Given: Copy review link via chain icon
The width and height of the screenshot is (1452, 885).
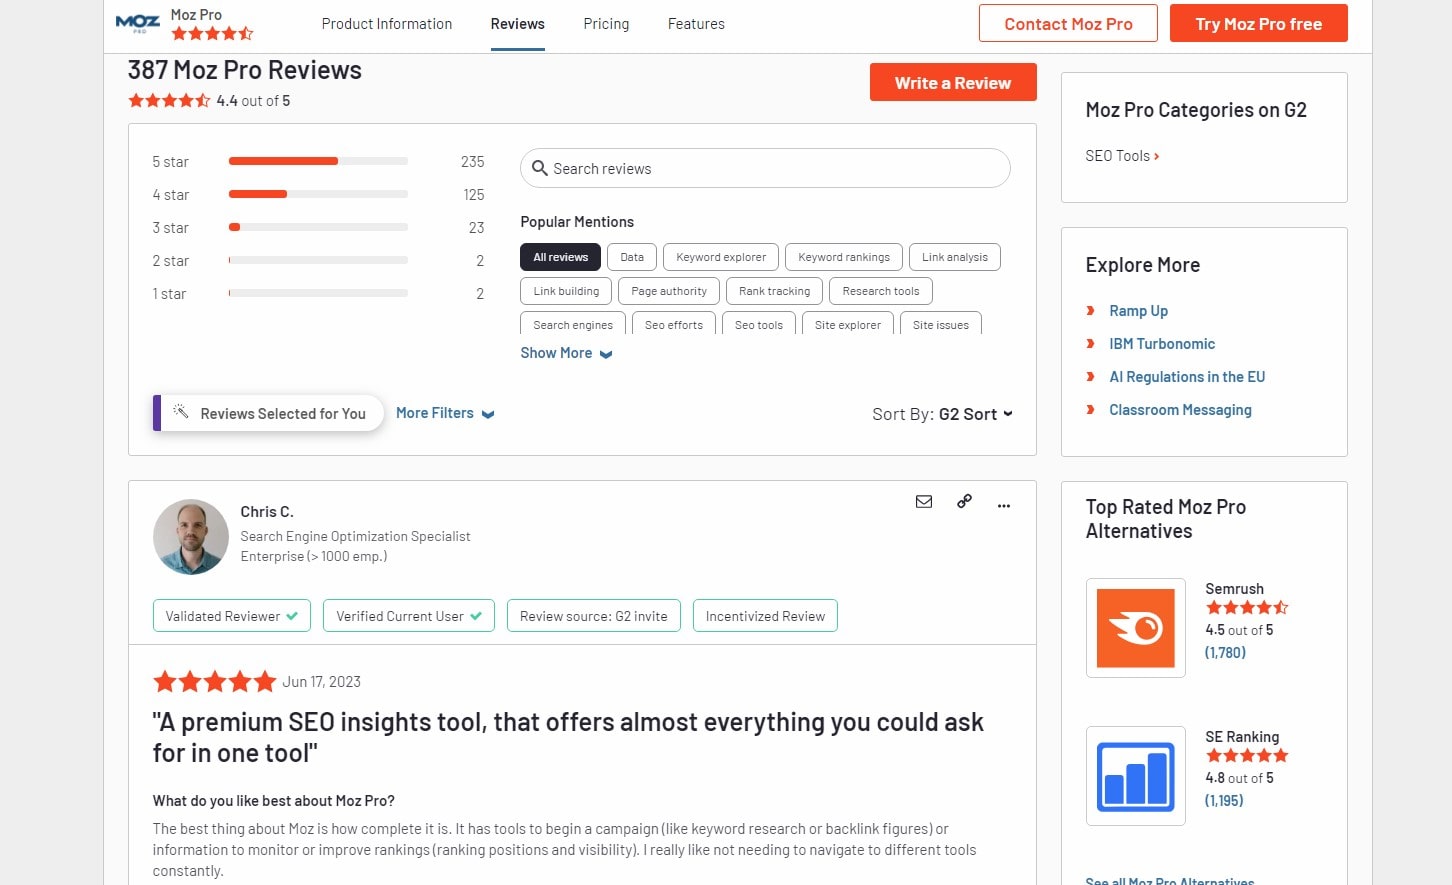Looking at the screenshot, I should (964, 502).
